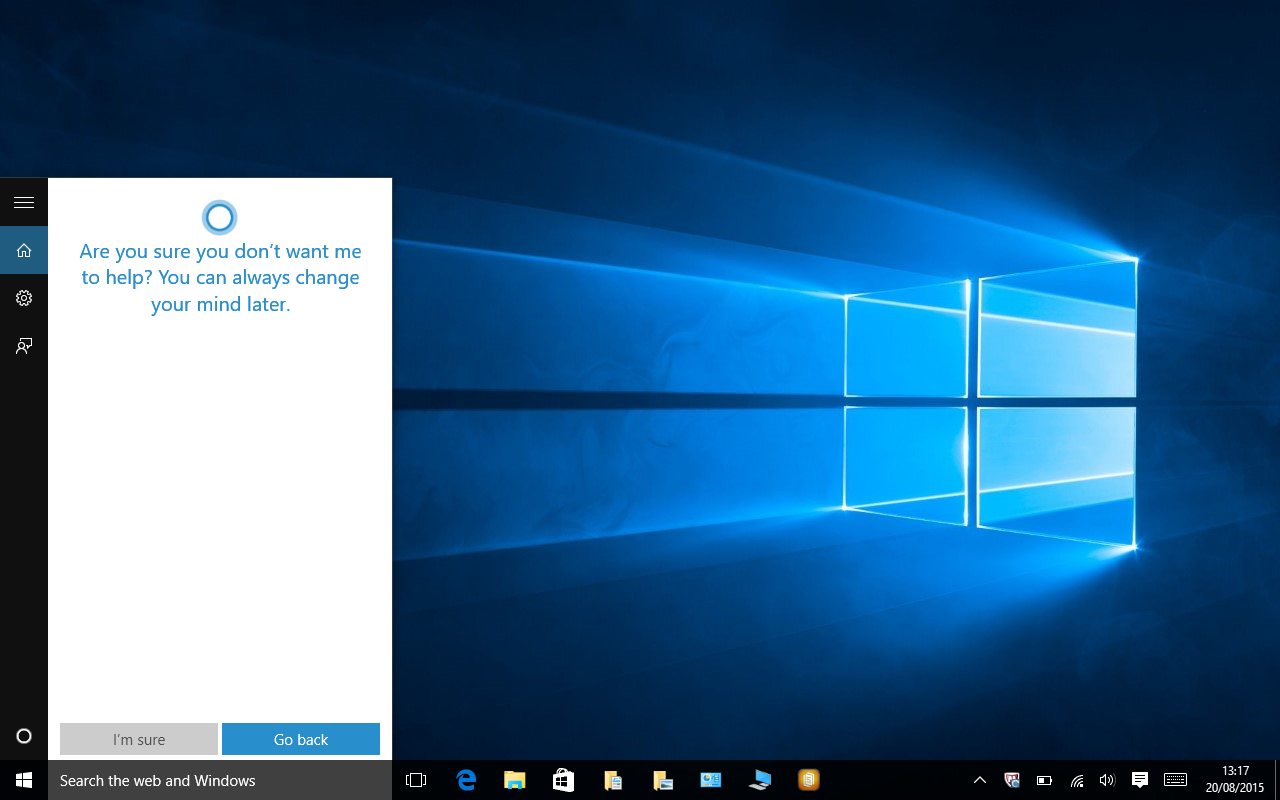The width and height of the screenshot is (1280, 800).
Task: Click the "Go back" button
Action: pos(300,739)
